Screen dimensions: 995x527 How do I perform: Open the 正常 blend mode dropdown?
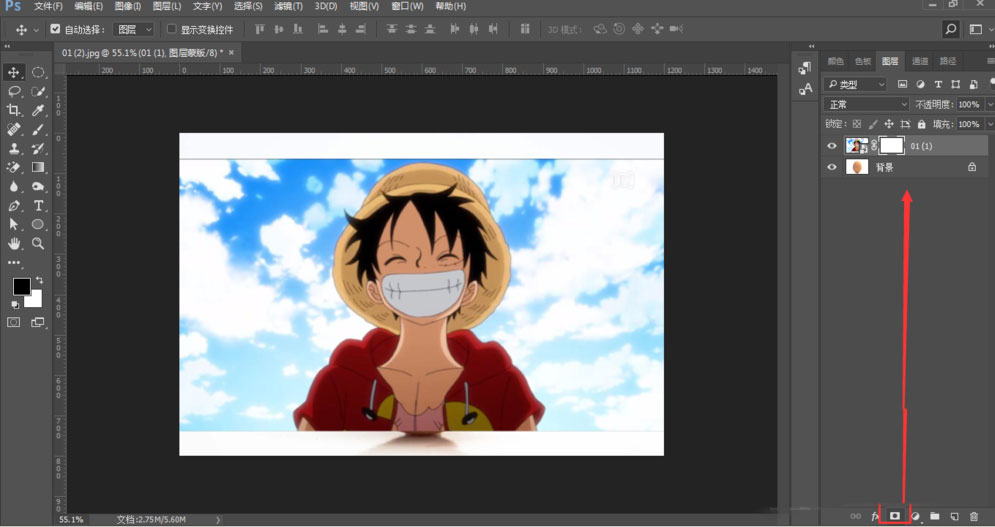[866, 104]
